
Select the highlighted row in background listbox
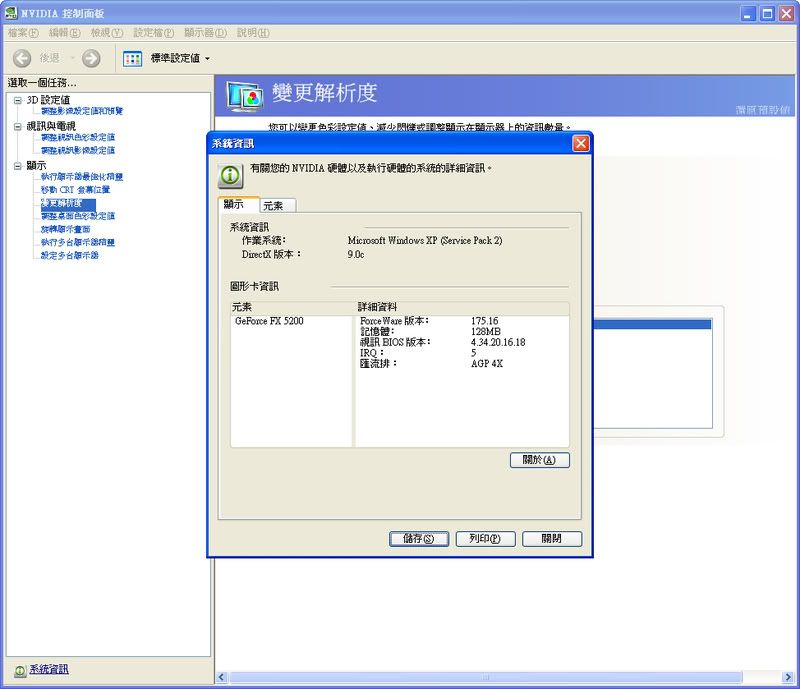coord(652,324)
